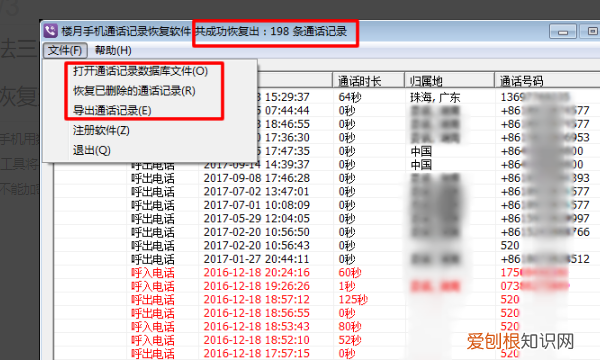Click 呼出电话 type in 2017-09-08 row
This screenshot has height=360, width=600.
153,178
